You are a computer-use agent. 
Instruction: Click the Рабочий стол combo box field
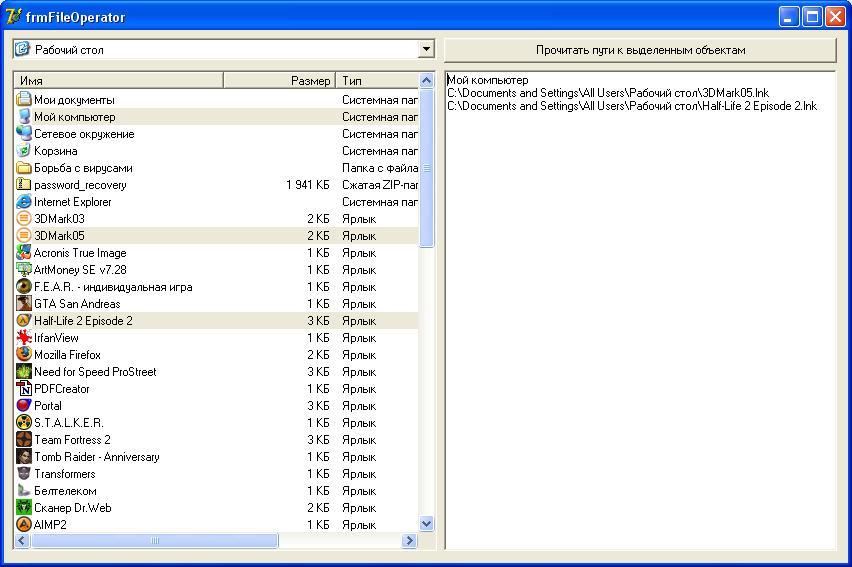pos(223,49)
